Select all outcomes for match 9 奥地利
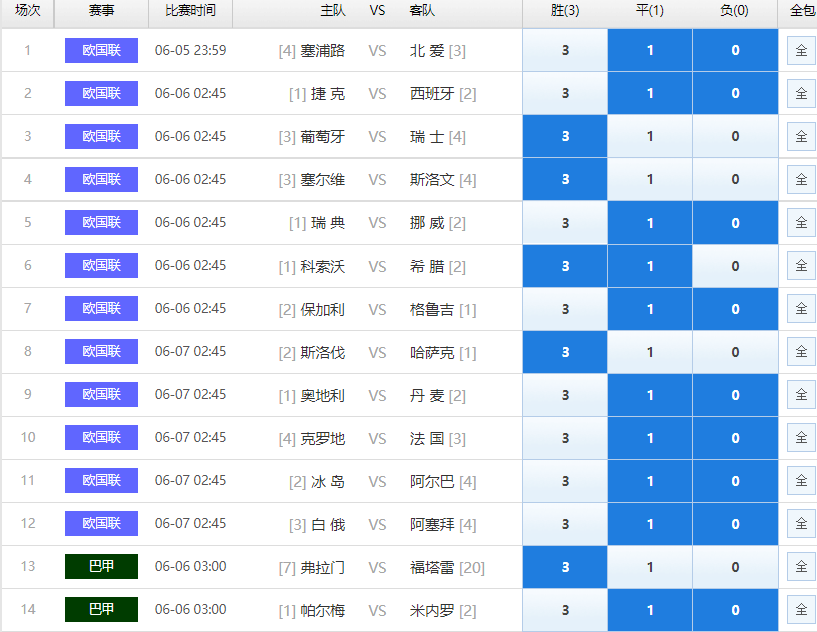The width and height of the screenshot is (817, 632). pyautogui.click(x=801, y=394)
